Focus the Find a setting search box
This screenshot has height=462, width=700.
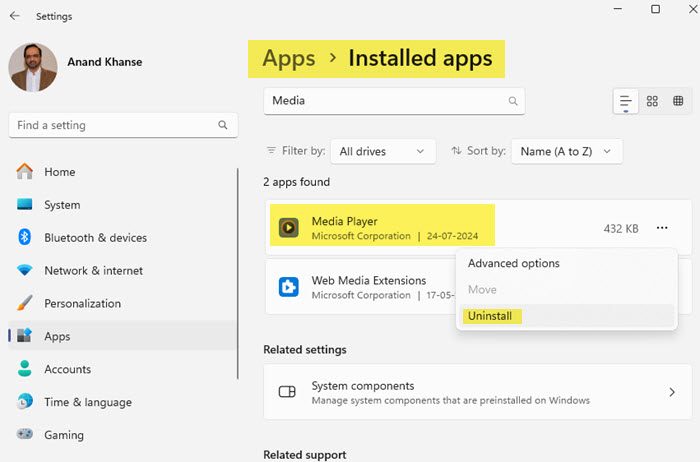[123, 125]
